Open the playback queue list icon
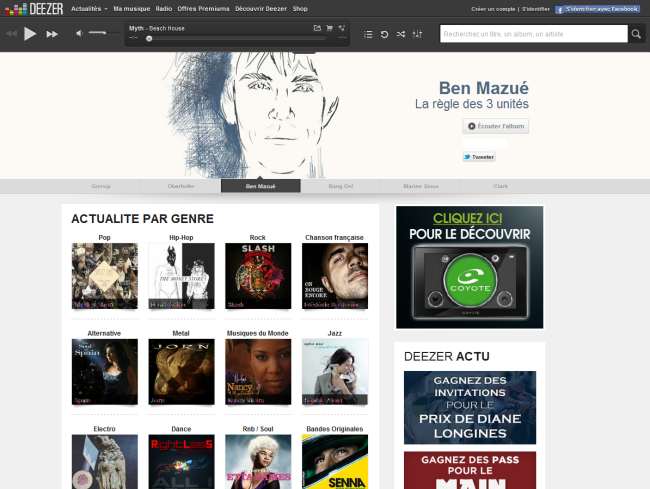 pos(368,34)
